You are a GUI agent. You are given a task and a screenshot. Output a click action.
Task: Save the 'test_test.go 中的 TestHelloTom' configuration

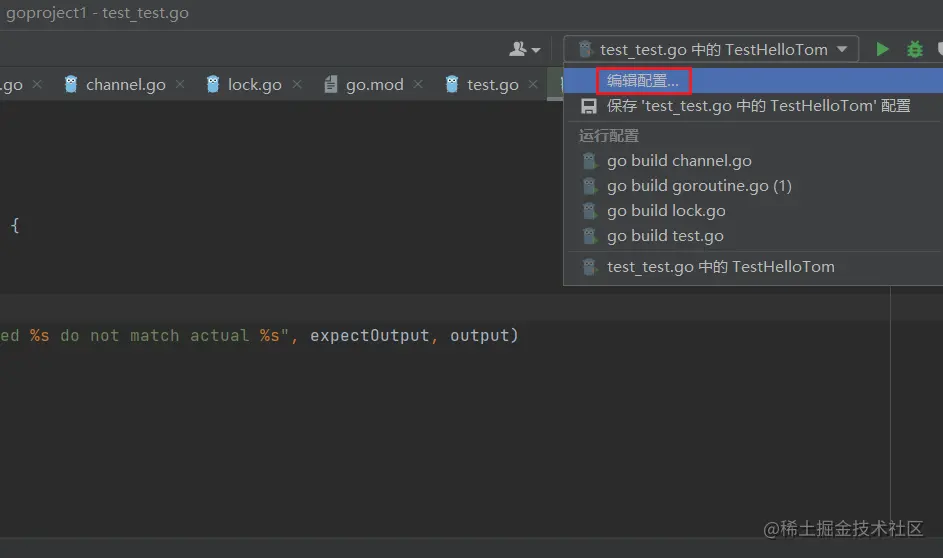(753, 106)
